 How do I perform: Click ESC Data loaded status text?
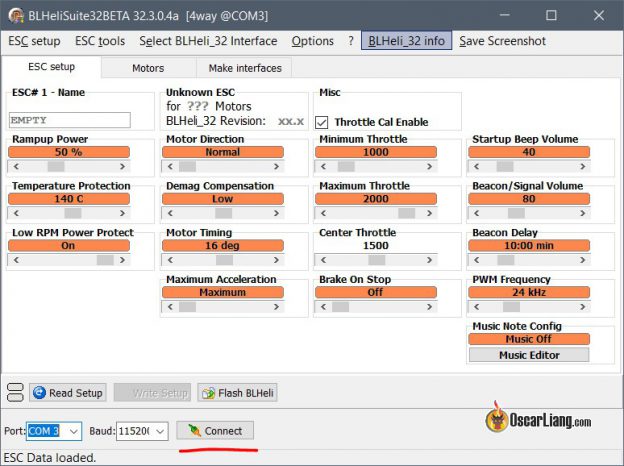[50, 458]
